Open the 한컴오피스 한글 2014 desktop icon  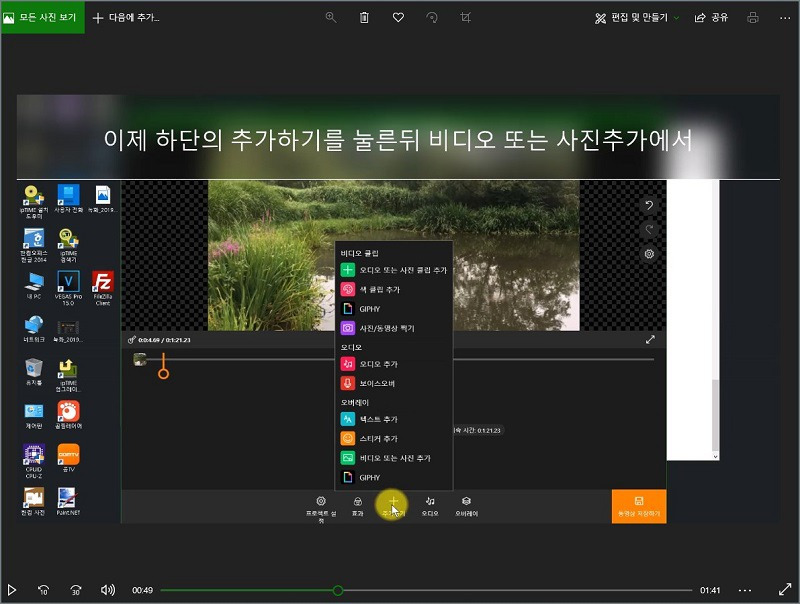(x=34, y=245)
